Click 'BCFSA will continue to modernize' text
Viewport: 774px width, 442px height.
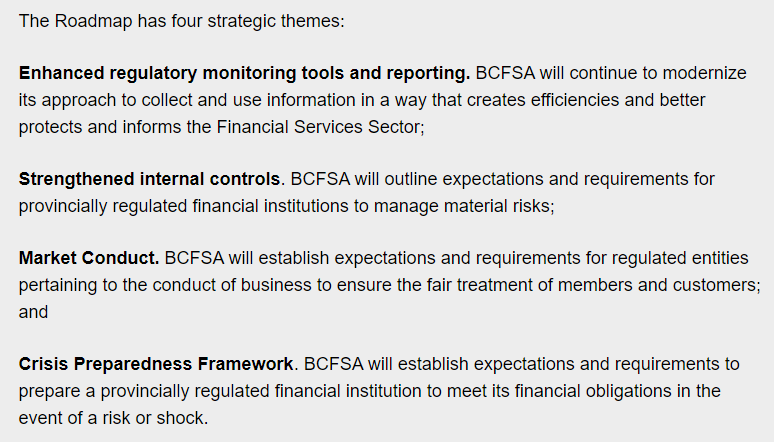point(611,73)
